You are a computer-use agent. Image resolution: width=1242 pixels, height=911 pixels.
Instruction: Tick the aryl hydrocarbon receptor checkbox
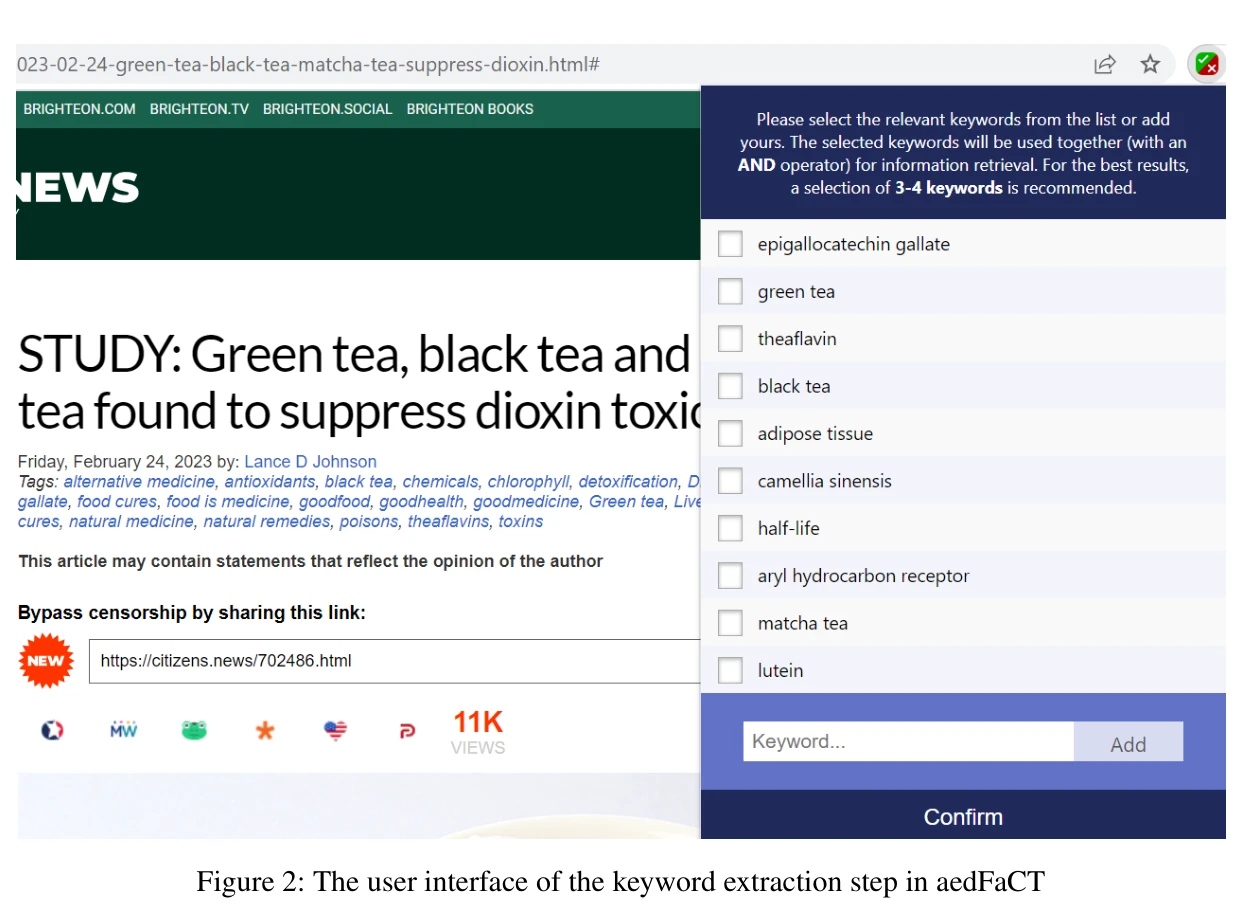[731, 576]
